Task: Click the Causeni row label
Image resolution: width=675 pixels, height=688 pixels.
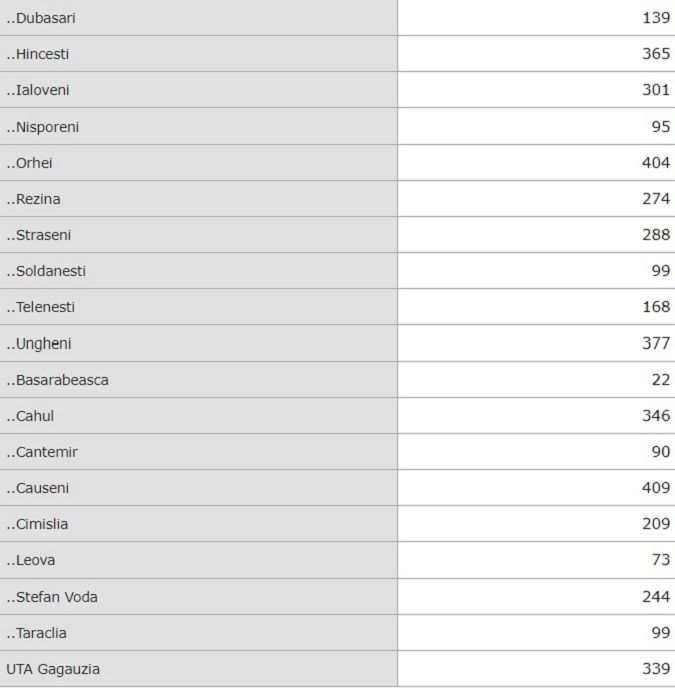Action: coord(38,488)
